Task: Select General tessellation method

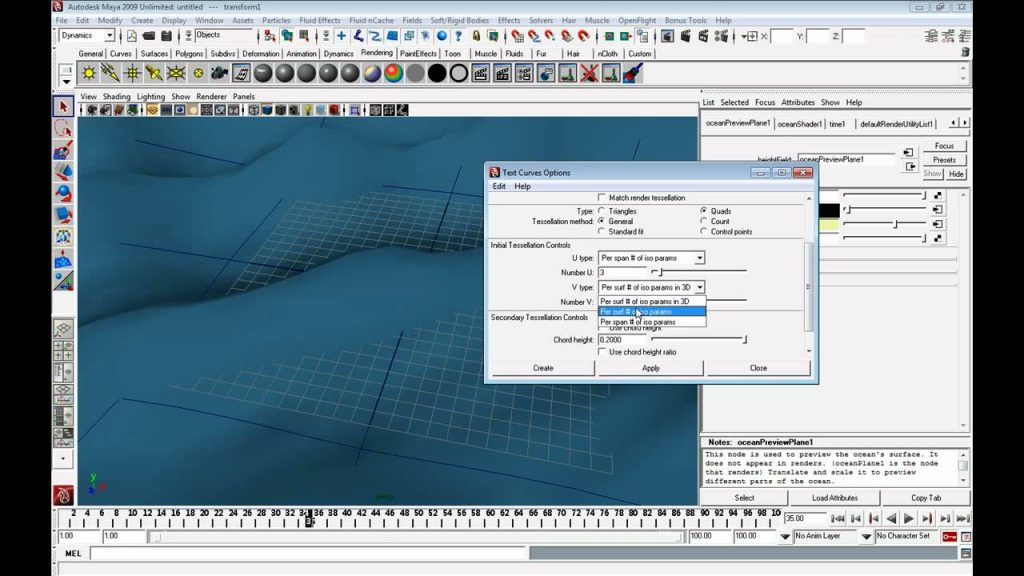Action: (x=601, y=221)
